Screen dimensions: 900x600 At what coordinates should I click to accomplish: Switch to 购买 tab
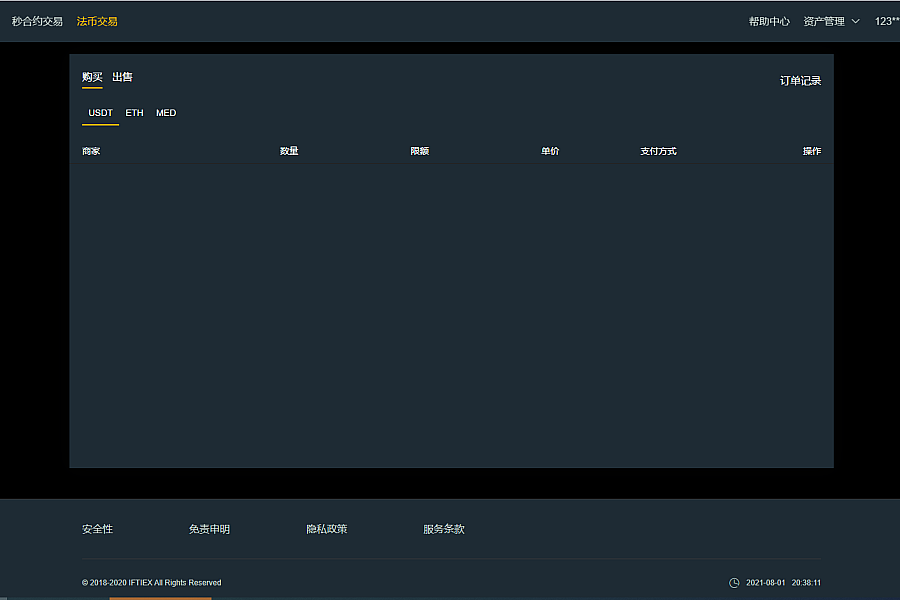point(92,77)
